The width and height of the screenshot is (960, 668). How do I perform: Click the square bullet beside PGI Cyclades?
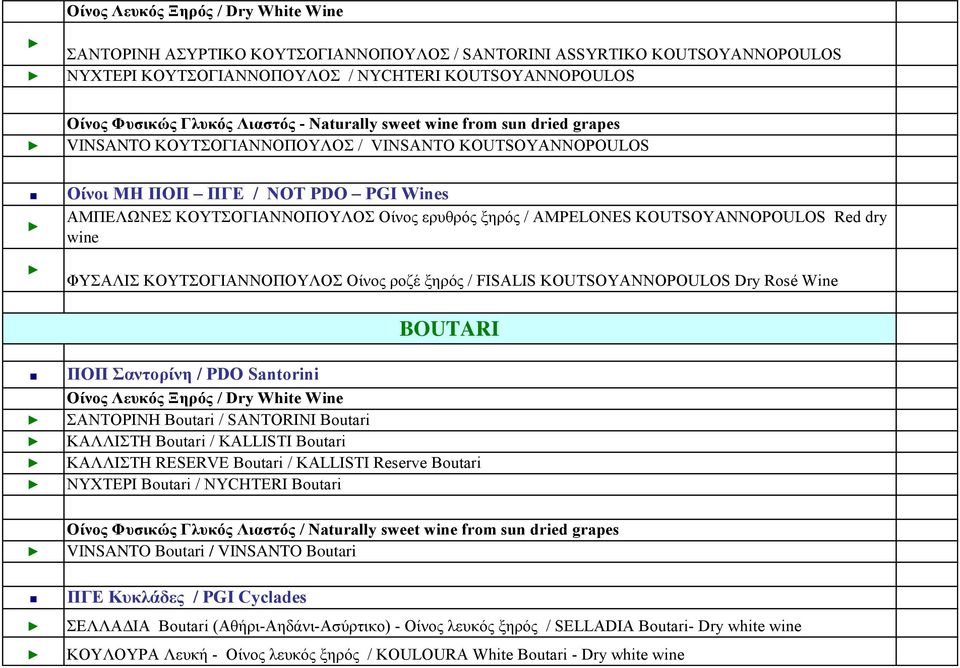point(33,600)
